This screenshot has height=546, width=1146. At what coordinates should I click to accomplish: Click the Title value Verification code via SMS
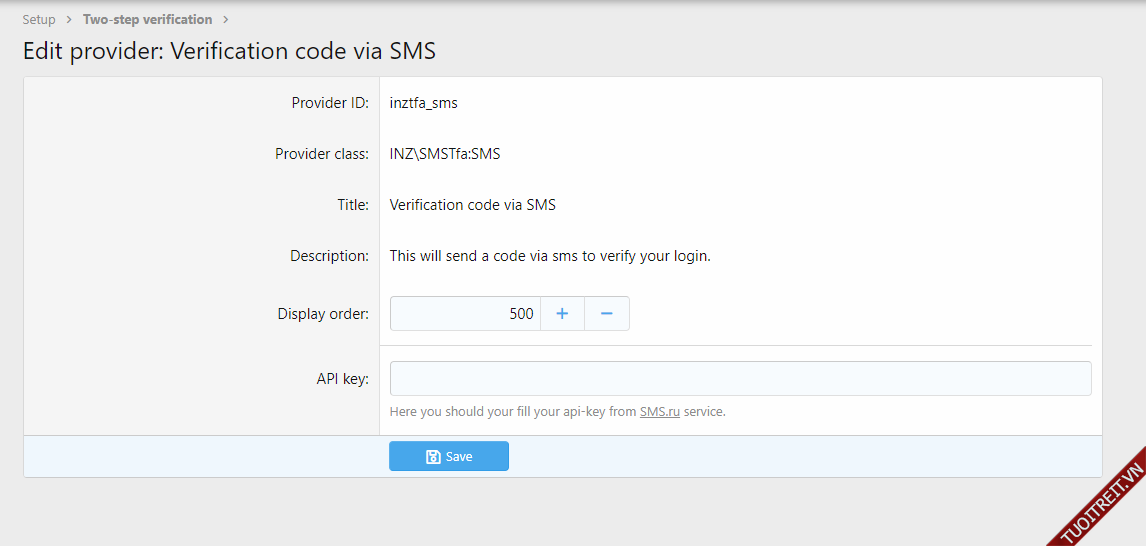(x=472, y=205)
